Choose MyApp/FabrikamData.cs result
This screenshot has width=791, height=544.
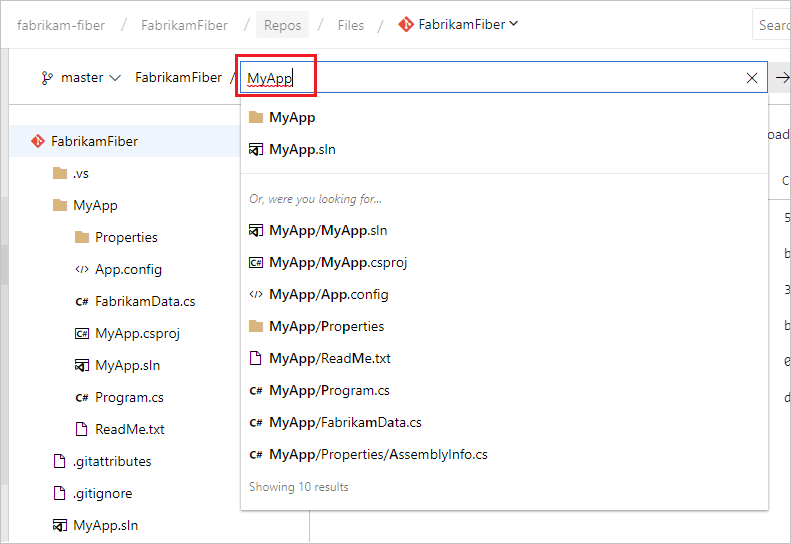coord(504,422)
